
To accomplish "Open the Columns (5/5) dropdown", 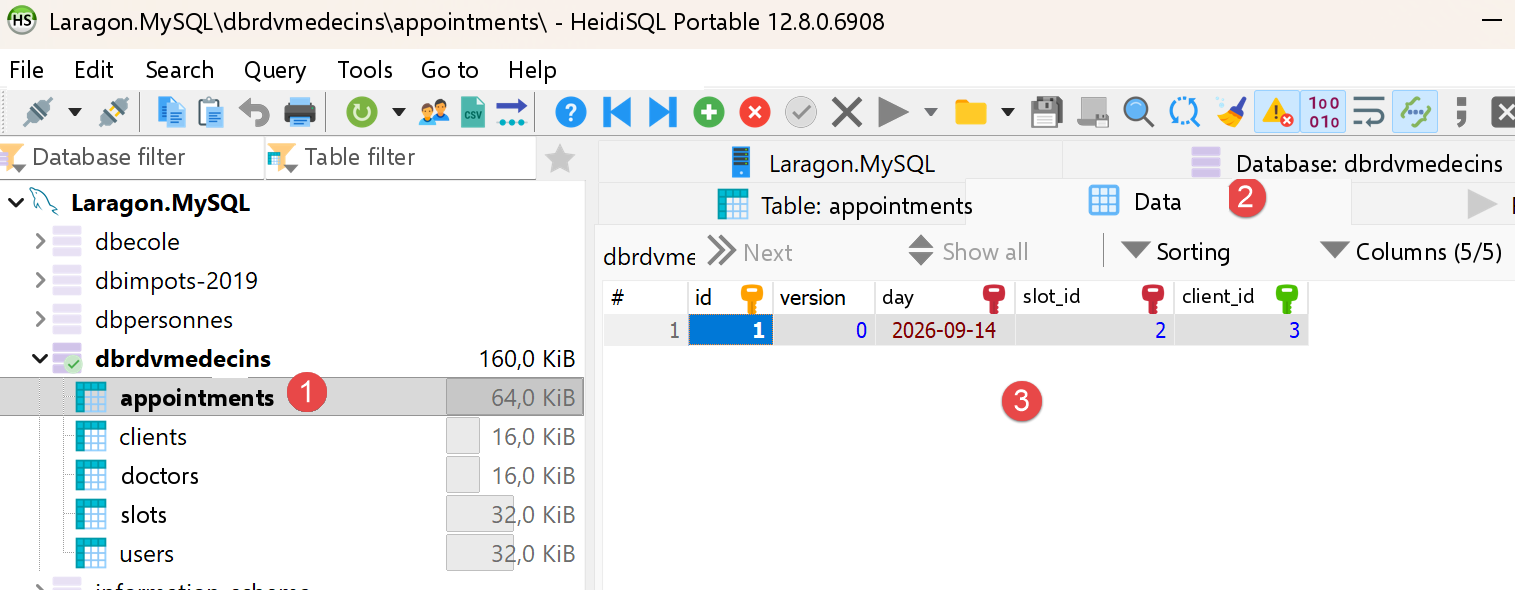I will click(x=1411, y=252).
